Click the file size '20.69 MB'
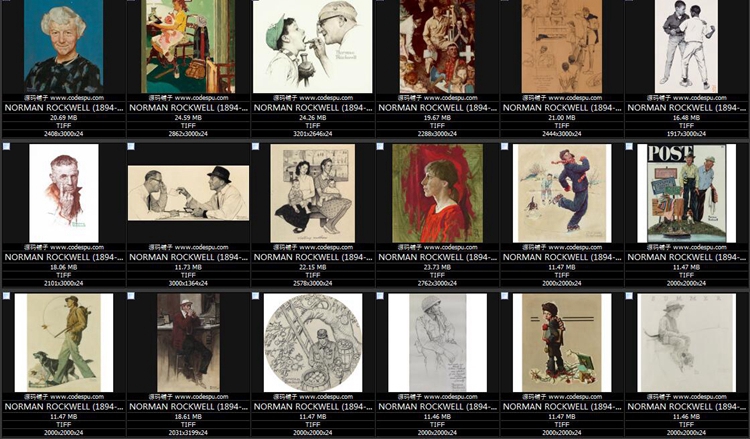This screenshot has width=750, height=439. point(64,118)
